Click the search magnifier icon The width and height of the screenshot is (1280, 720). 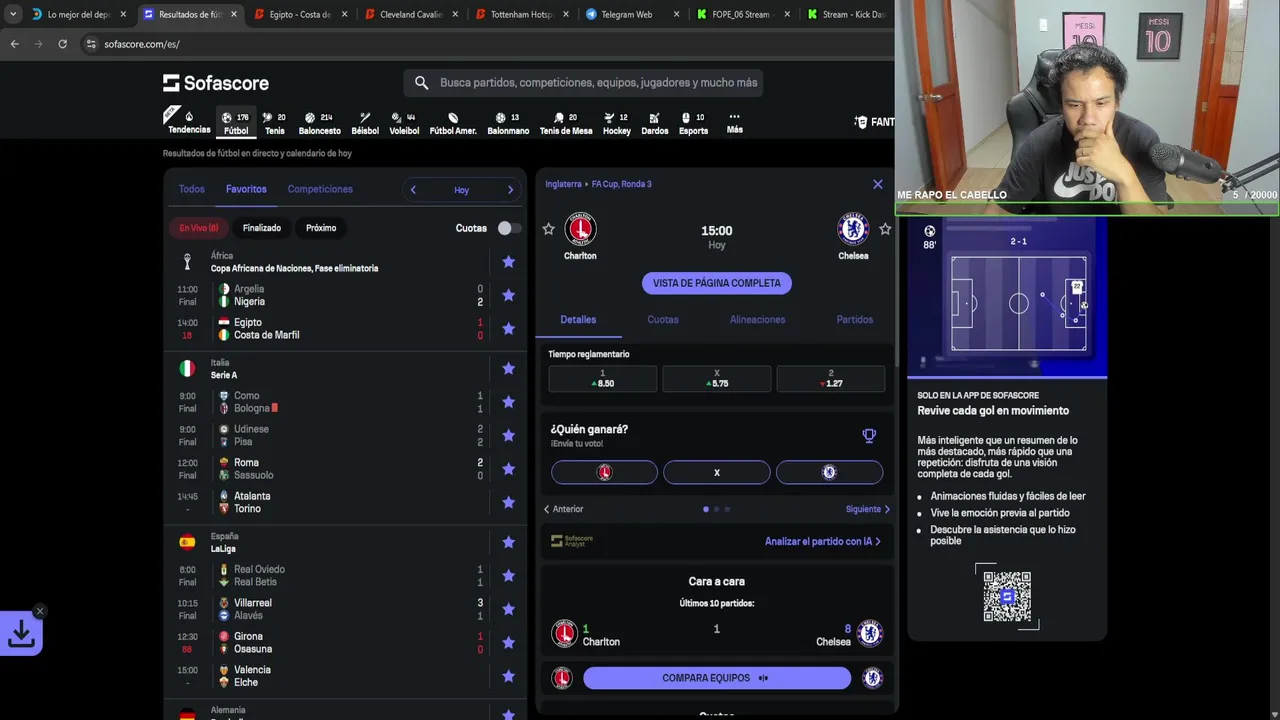tap(421, 83)
